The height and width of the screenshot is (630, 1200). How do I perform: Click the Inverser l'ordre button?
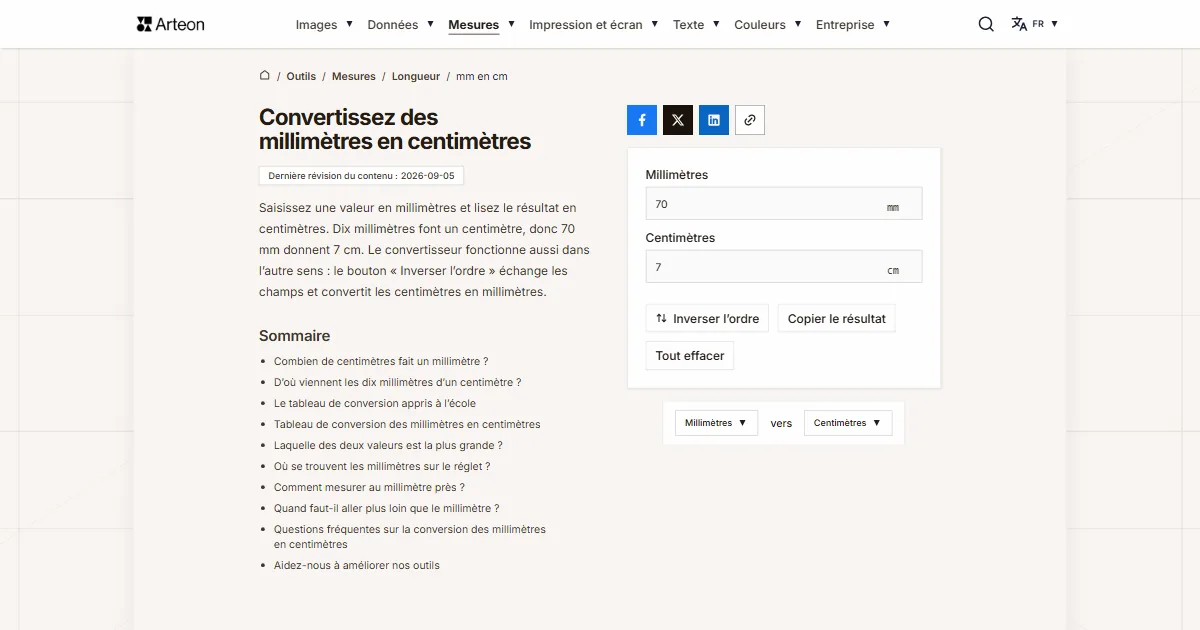click(x=708, y=319)
